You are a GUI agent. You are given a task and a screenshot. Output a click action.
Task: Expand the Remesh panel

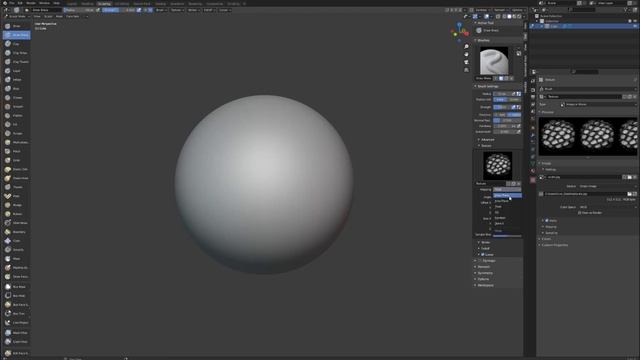pyautogui.click(x=484, y=267)
